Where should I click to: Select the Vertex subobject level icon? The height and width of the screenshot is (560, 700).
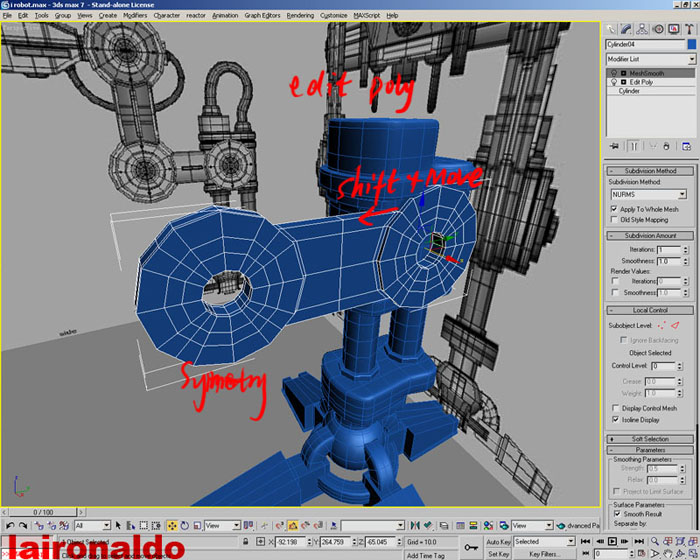pos(662,325)
